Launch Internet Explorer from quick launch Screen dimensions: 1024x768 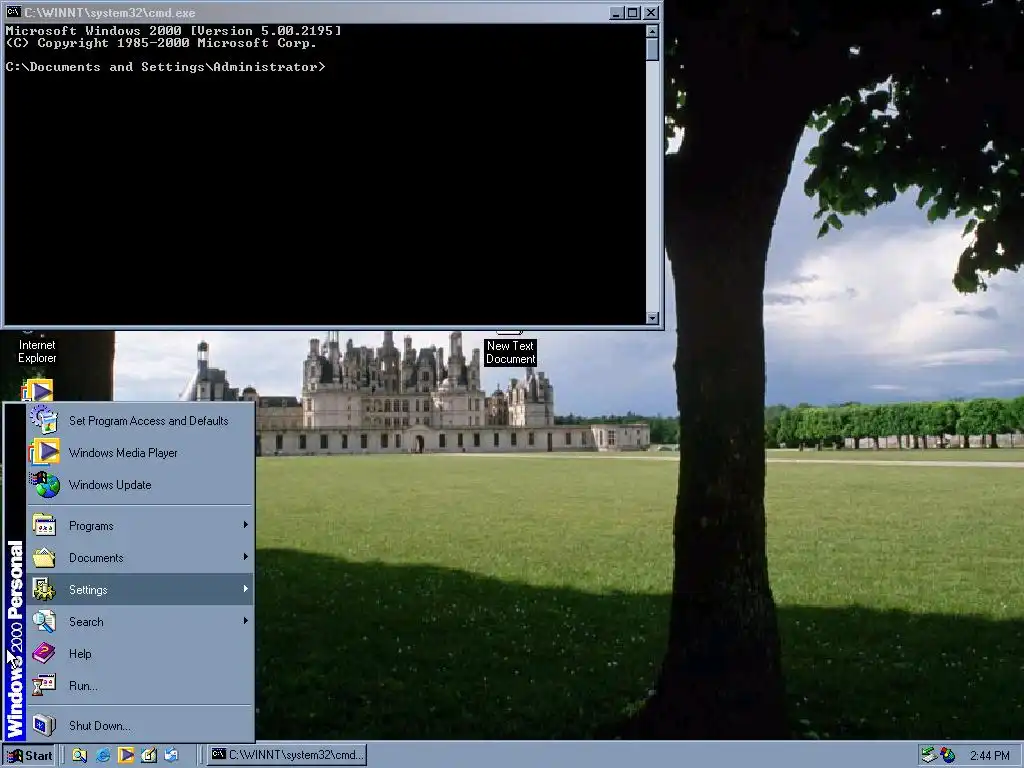click(103, 756)
